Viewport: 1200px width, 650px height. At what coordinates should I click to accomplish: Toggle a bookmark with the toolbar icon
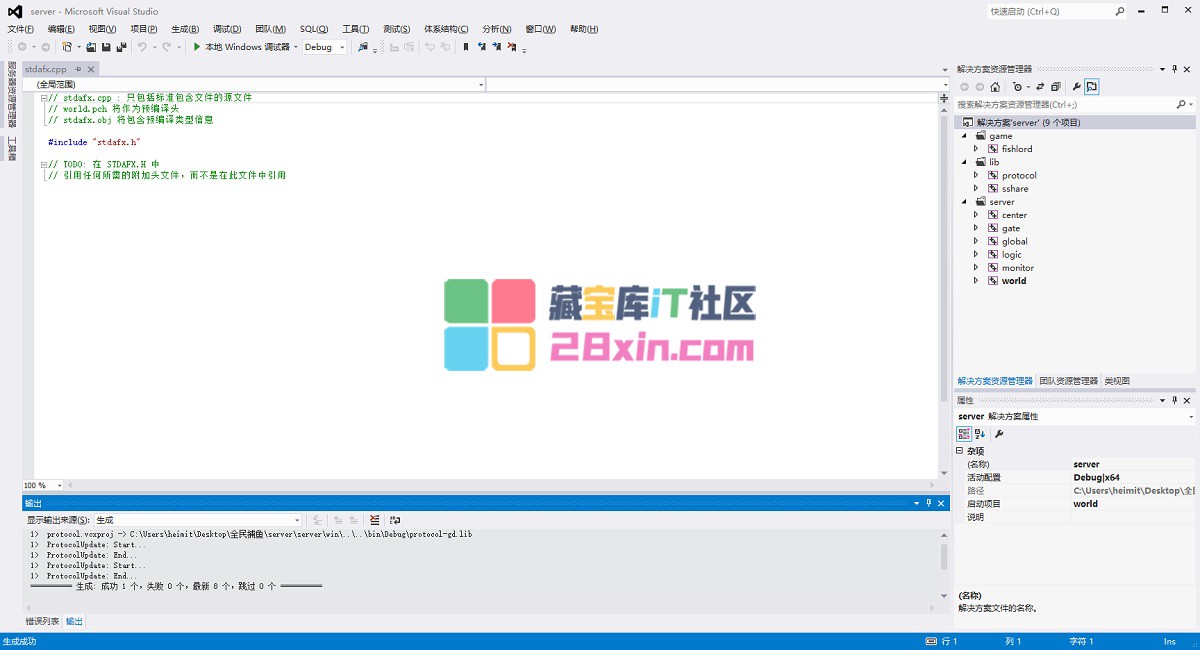coord(466,47)
